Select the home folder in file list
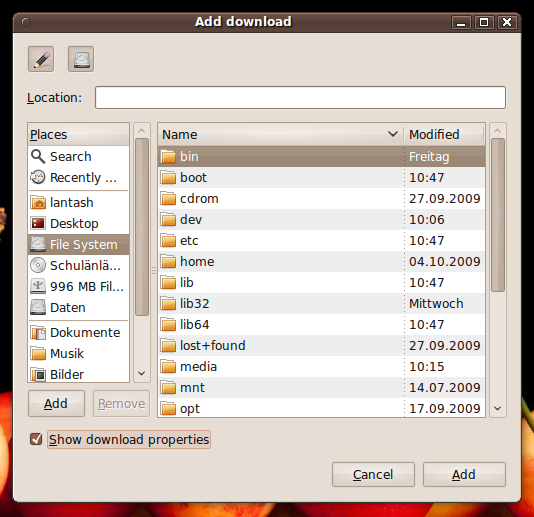534x517 pixels. 321,262
